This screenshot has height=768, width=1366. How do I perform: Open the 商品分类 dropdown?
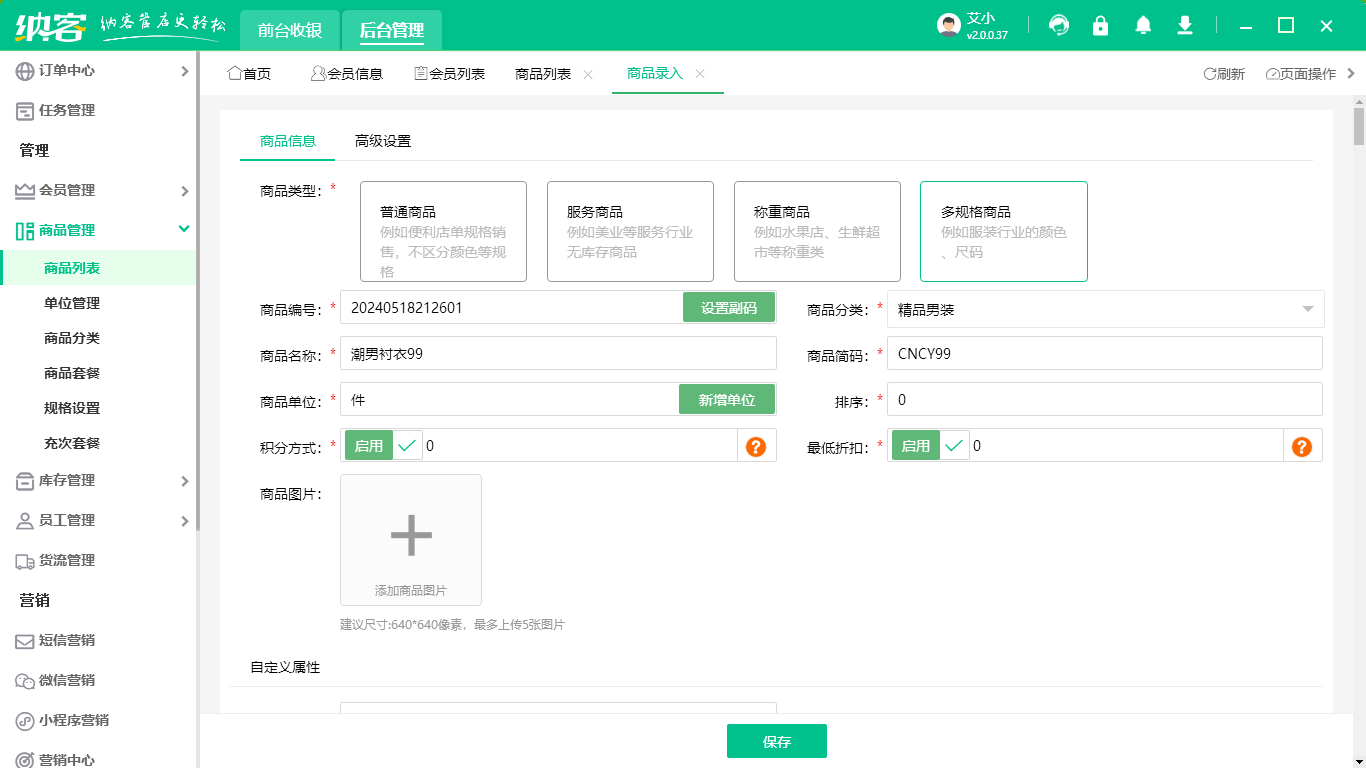click(x=1105, y=309)
